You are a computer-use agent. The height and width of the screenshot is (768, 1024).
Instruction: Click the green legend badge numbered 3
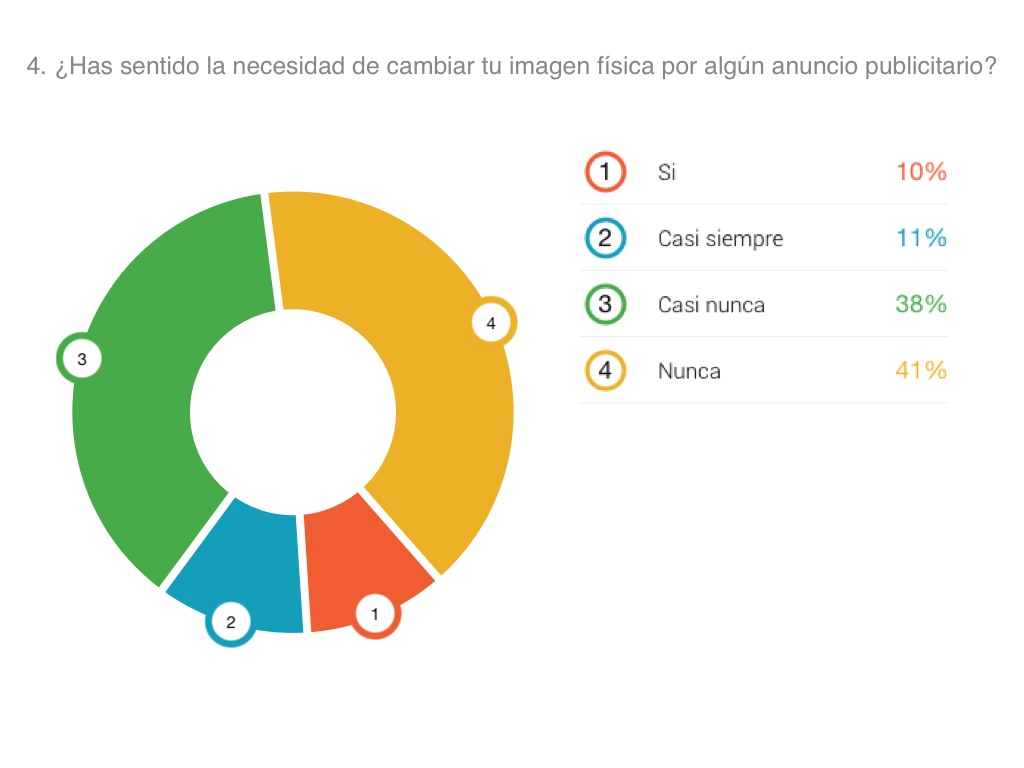(x=605, y=304)
